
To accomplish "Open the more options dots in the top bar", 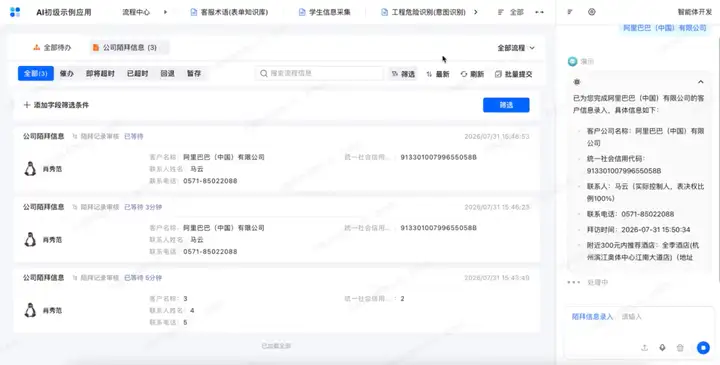I will (x=540, y=12).
